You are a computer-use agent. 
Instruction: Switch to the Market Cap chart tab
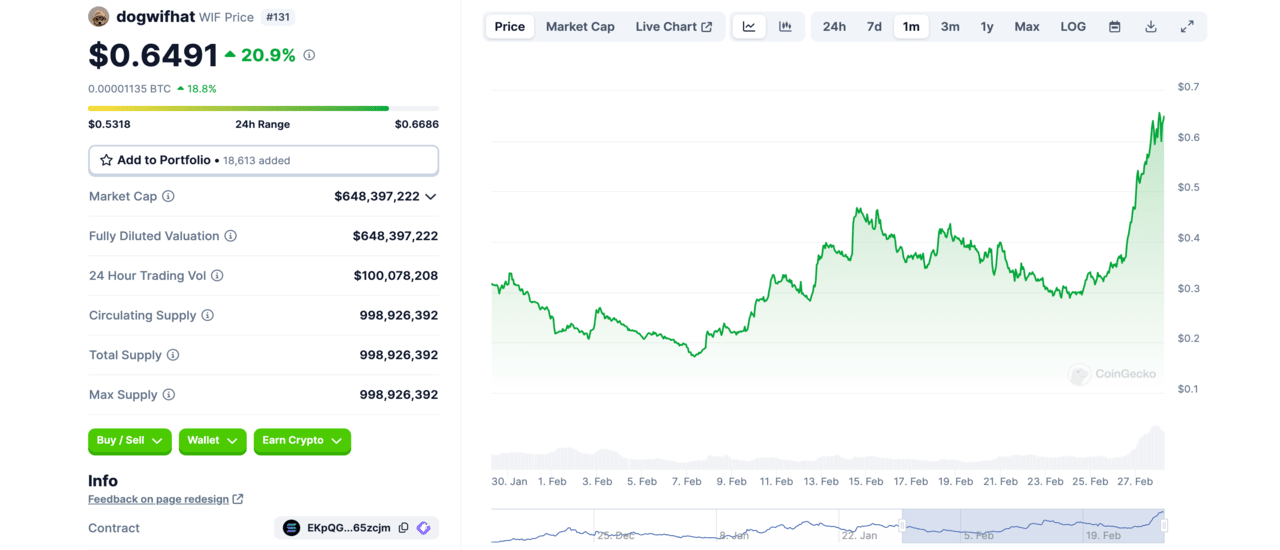coord(580,27)
